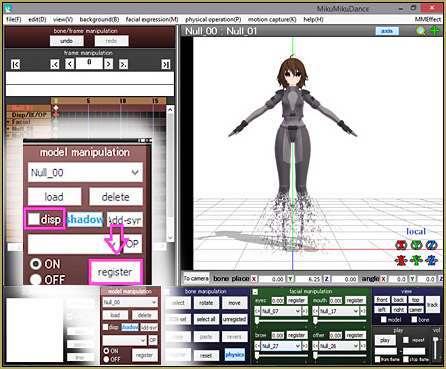
Task: Click the blue Z local move icon
Action: tap(432, 260)
